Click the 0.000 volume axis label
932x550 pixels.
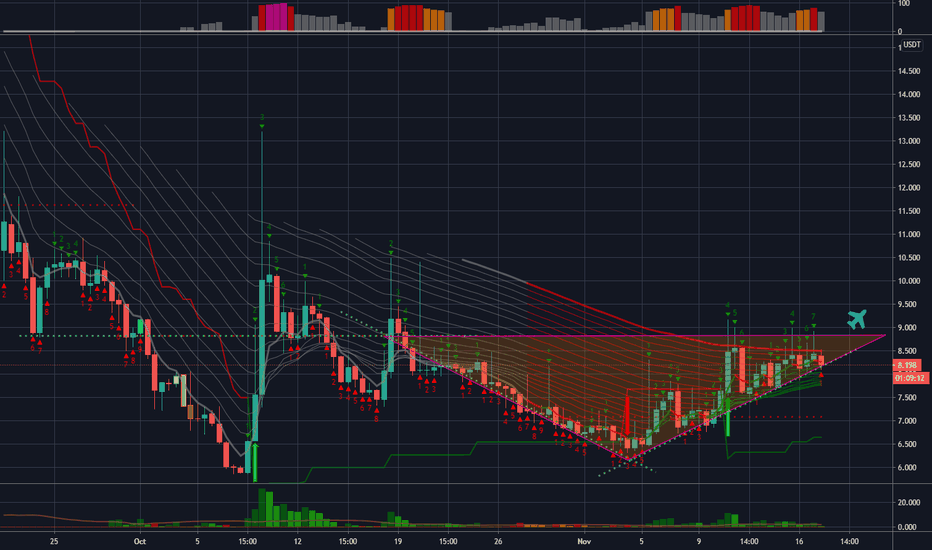click(908, 527)
